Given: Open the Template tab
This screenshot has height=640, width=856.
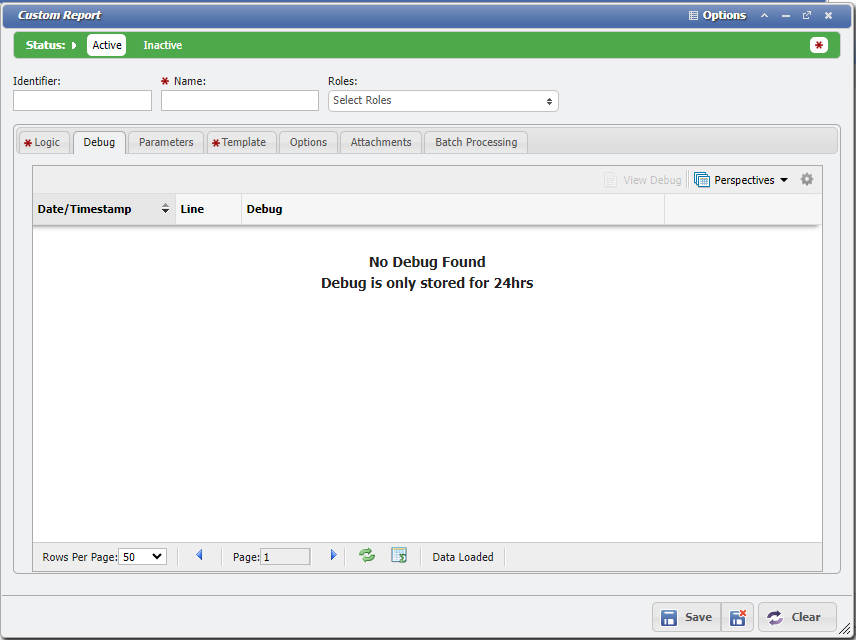Looking at the screenshot, I should (x=241, y=142).
